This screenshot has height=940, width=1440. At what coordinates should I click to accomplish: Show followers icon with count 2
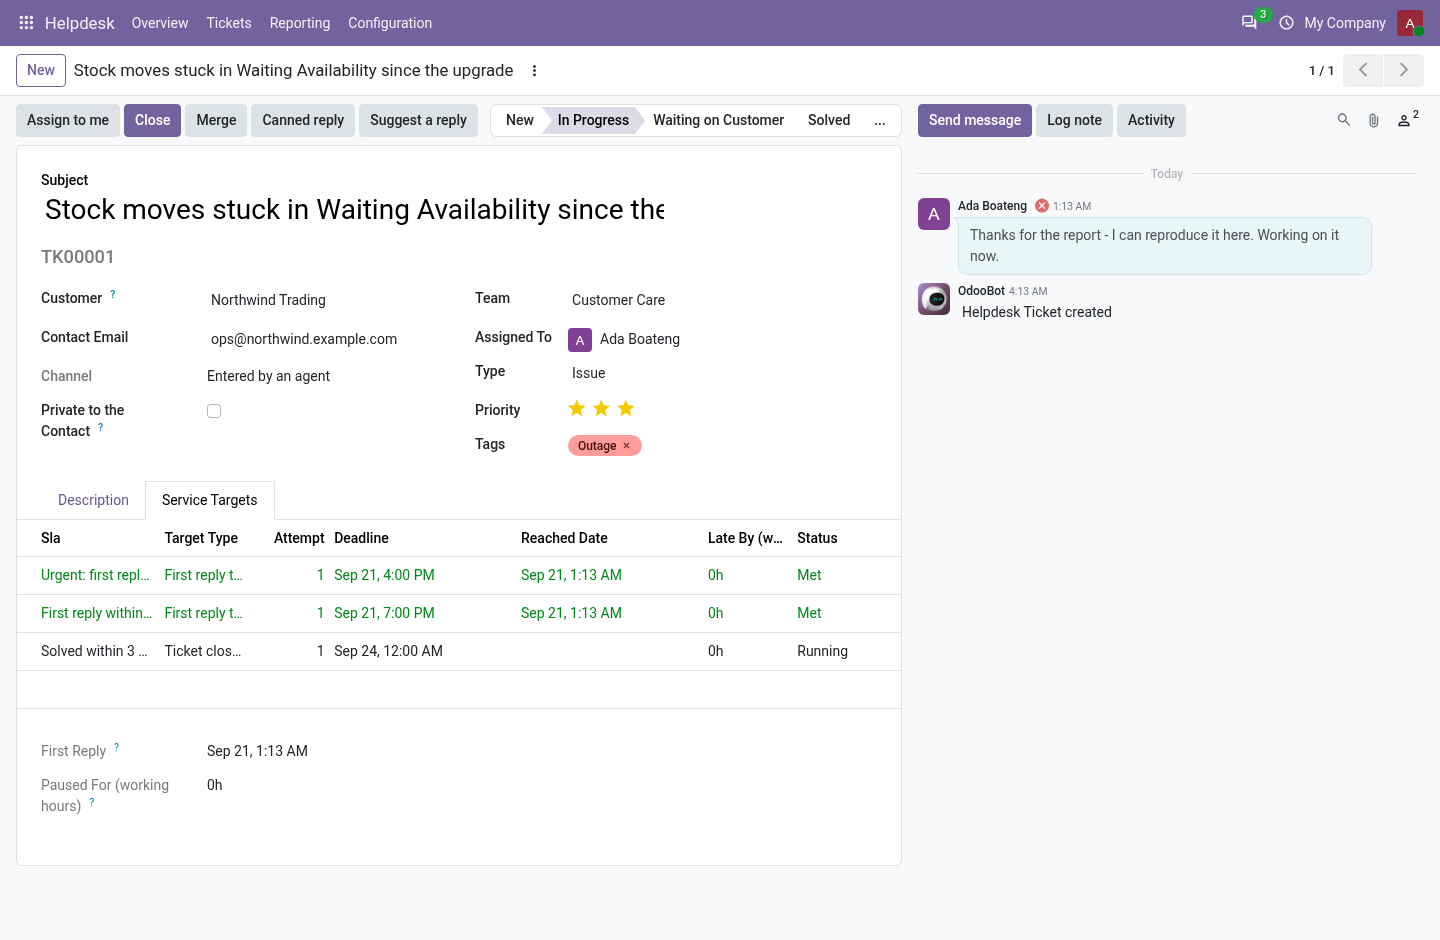tap(1407, 120)
